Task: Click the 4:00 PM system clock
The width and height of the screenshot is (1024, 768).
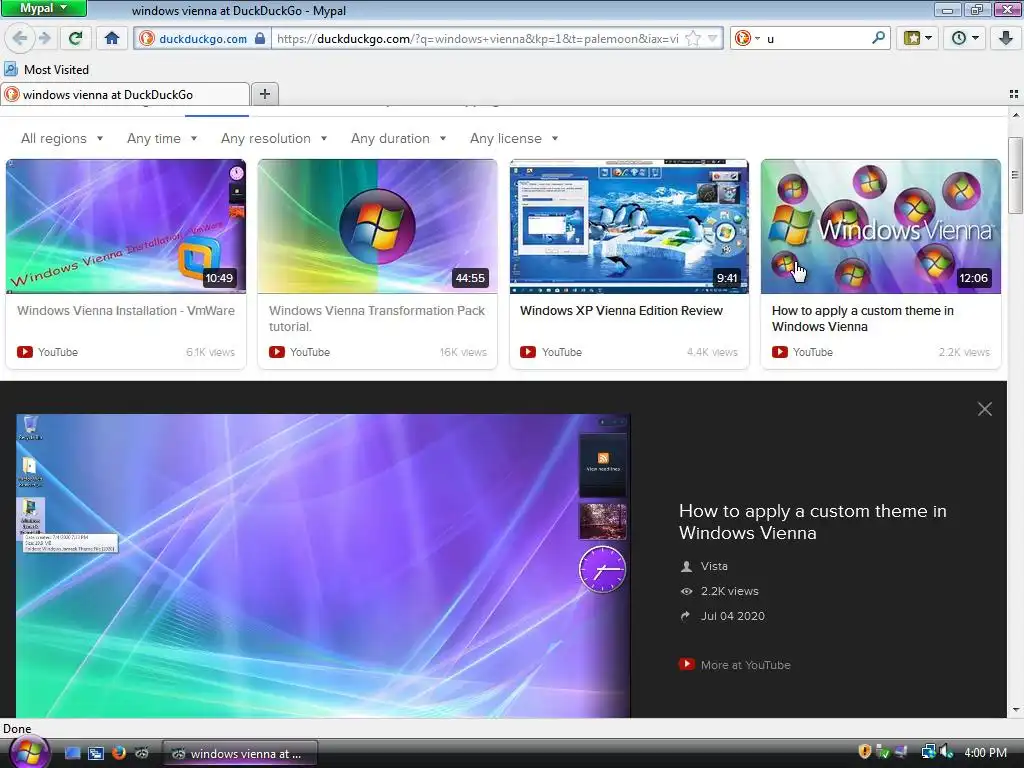Action: [x=985, y=752]
